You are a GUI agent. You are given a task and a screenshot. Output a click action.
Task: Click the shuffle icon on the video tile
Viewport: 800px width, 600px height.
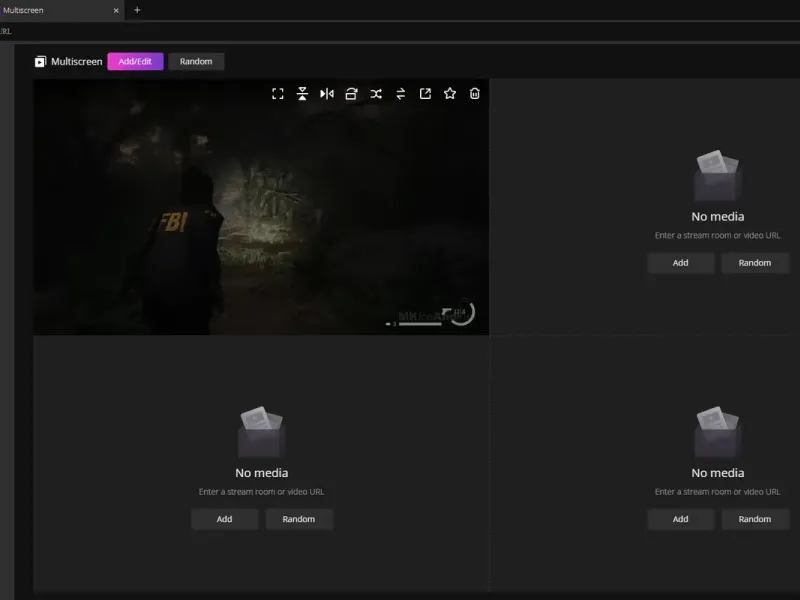[x=376, y=94]
